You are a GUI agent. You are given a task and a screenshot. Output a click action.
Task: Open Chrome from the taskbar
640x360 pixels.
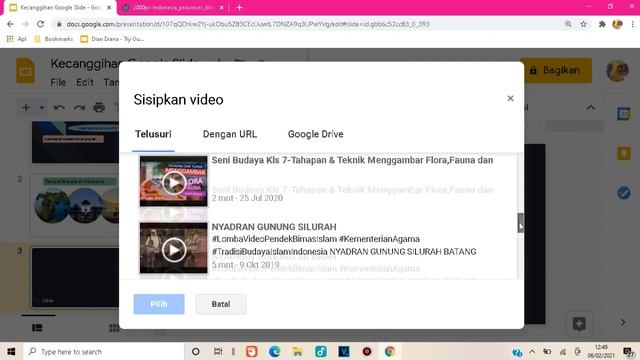click(x=390, y=351)
